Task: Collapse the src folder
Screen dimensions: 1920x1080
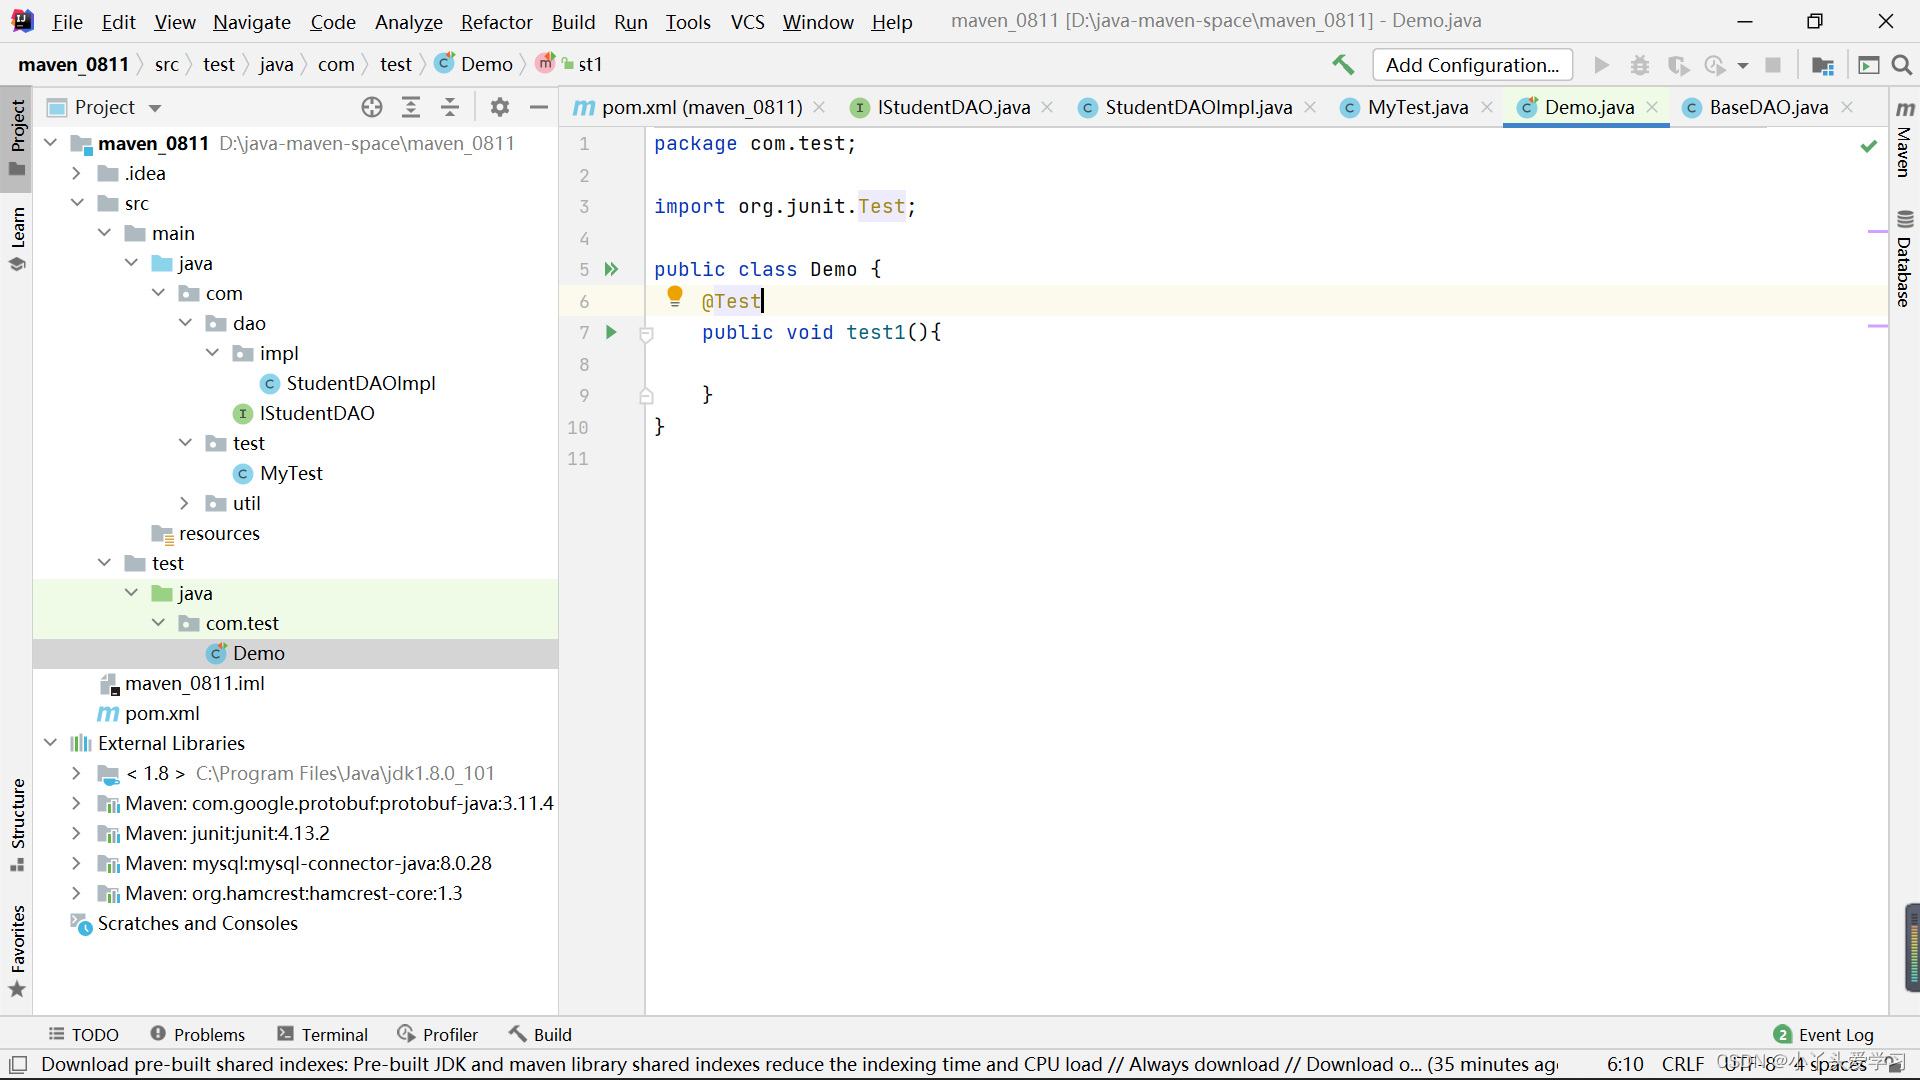Action: 76,203
